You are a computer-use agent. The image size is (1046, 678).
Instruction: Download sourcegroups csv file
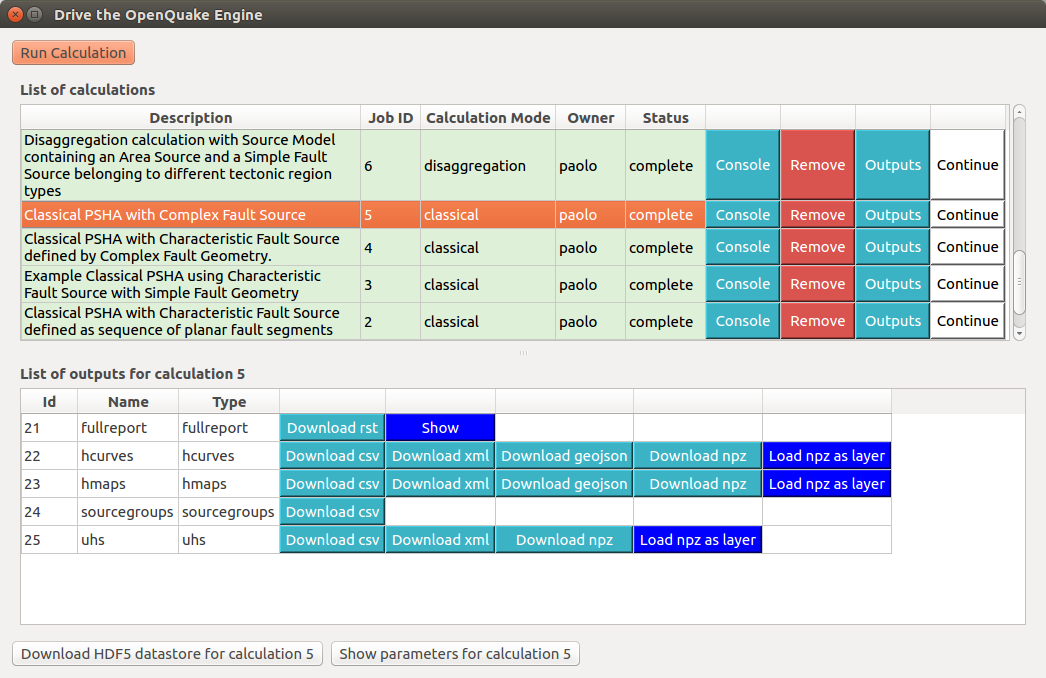[x=331, y=511]
